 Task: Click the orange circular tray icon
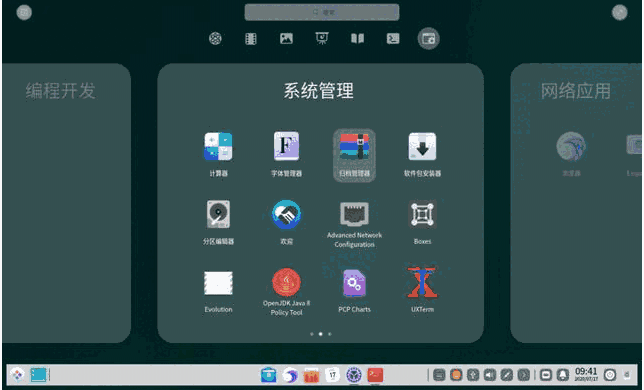point(456,375)
